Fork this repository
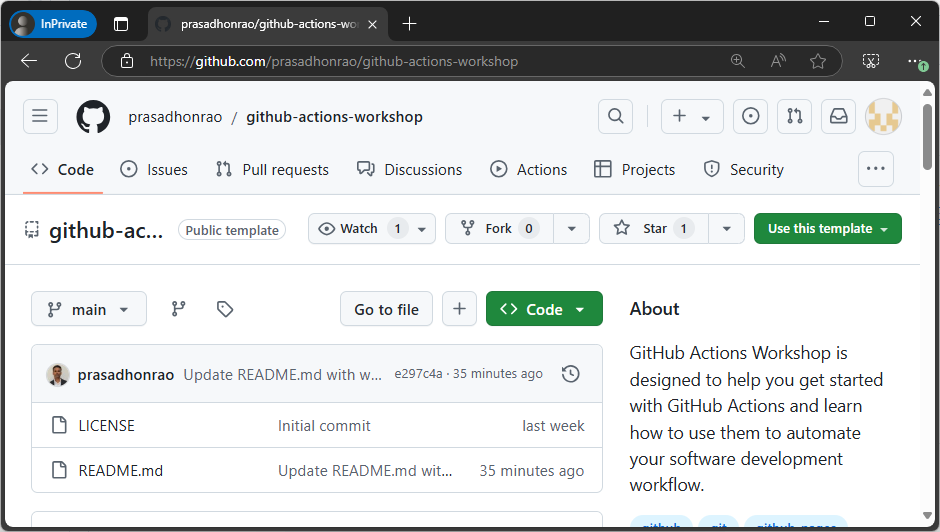 (499, 229)
